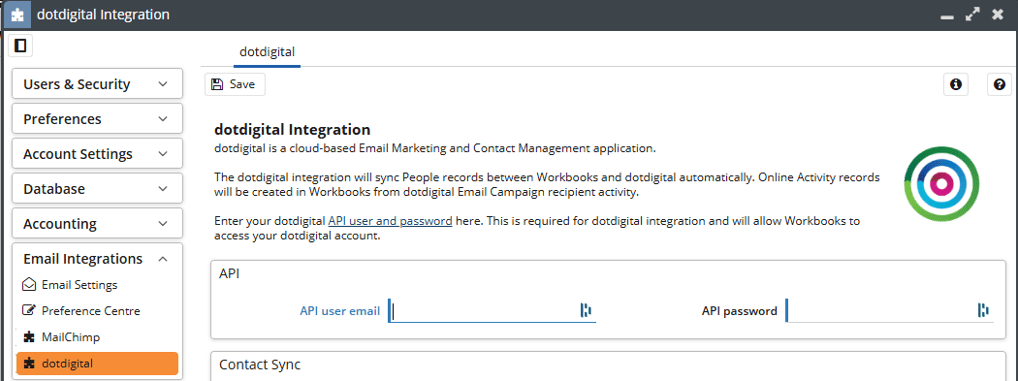Click the 'Contact Sync' section header
The image size is (1018, 381).
point(260,364)
